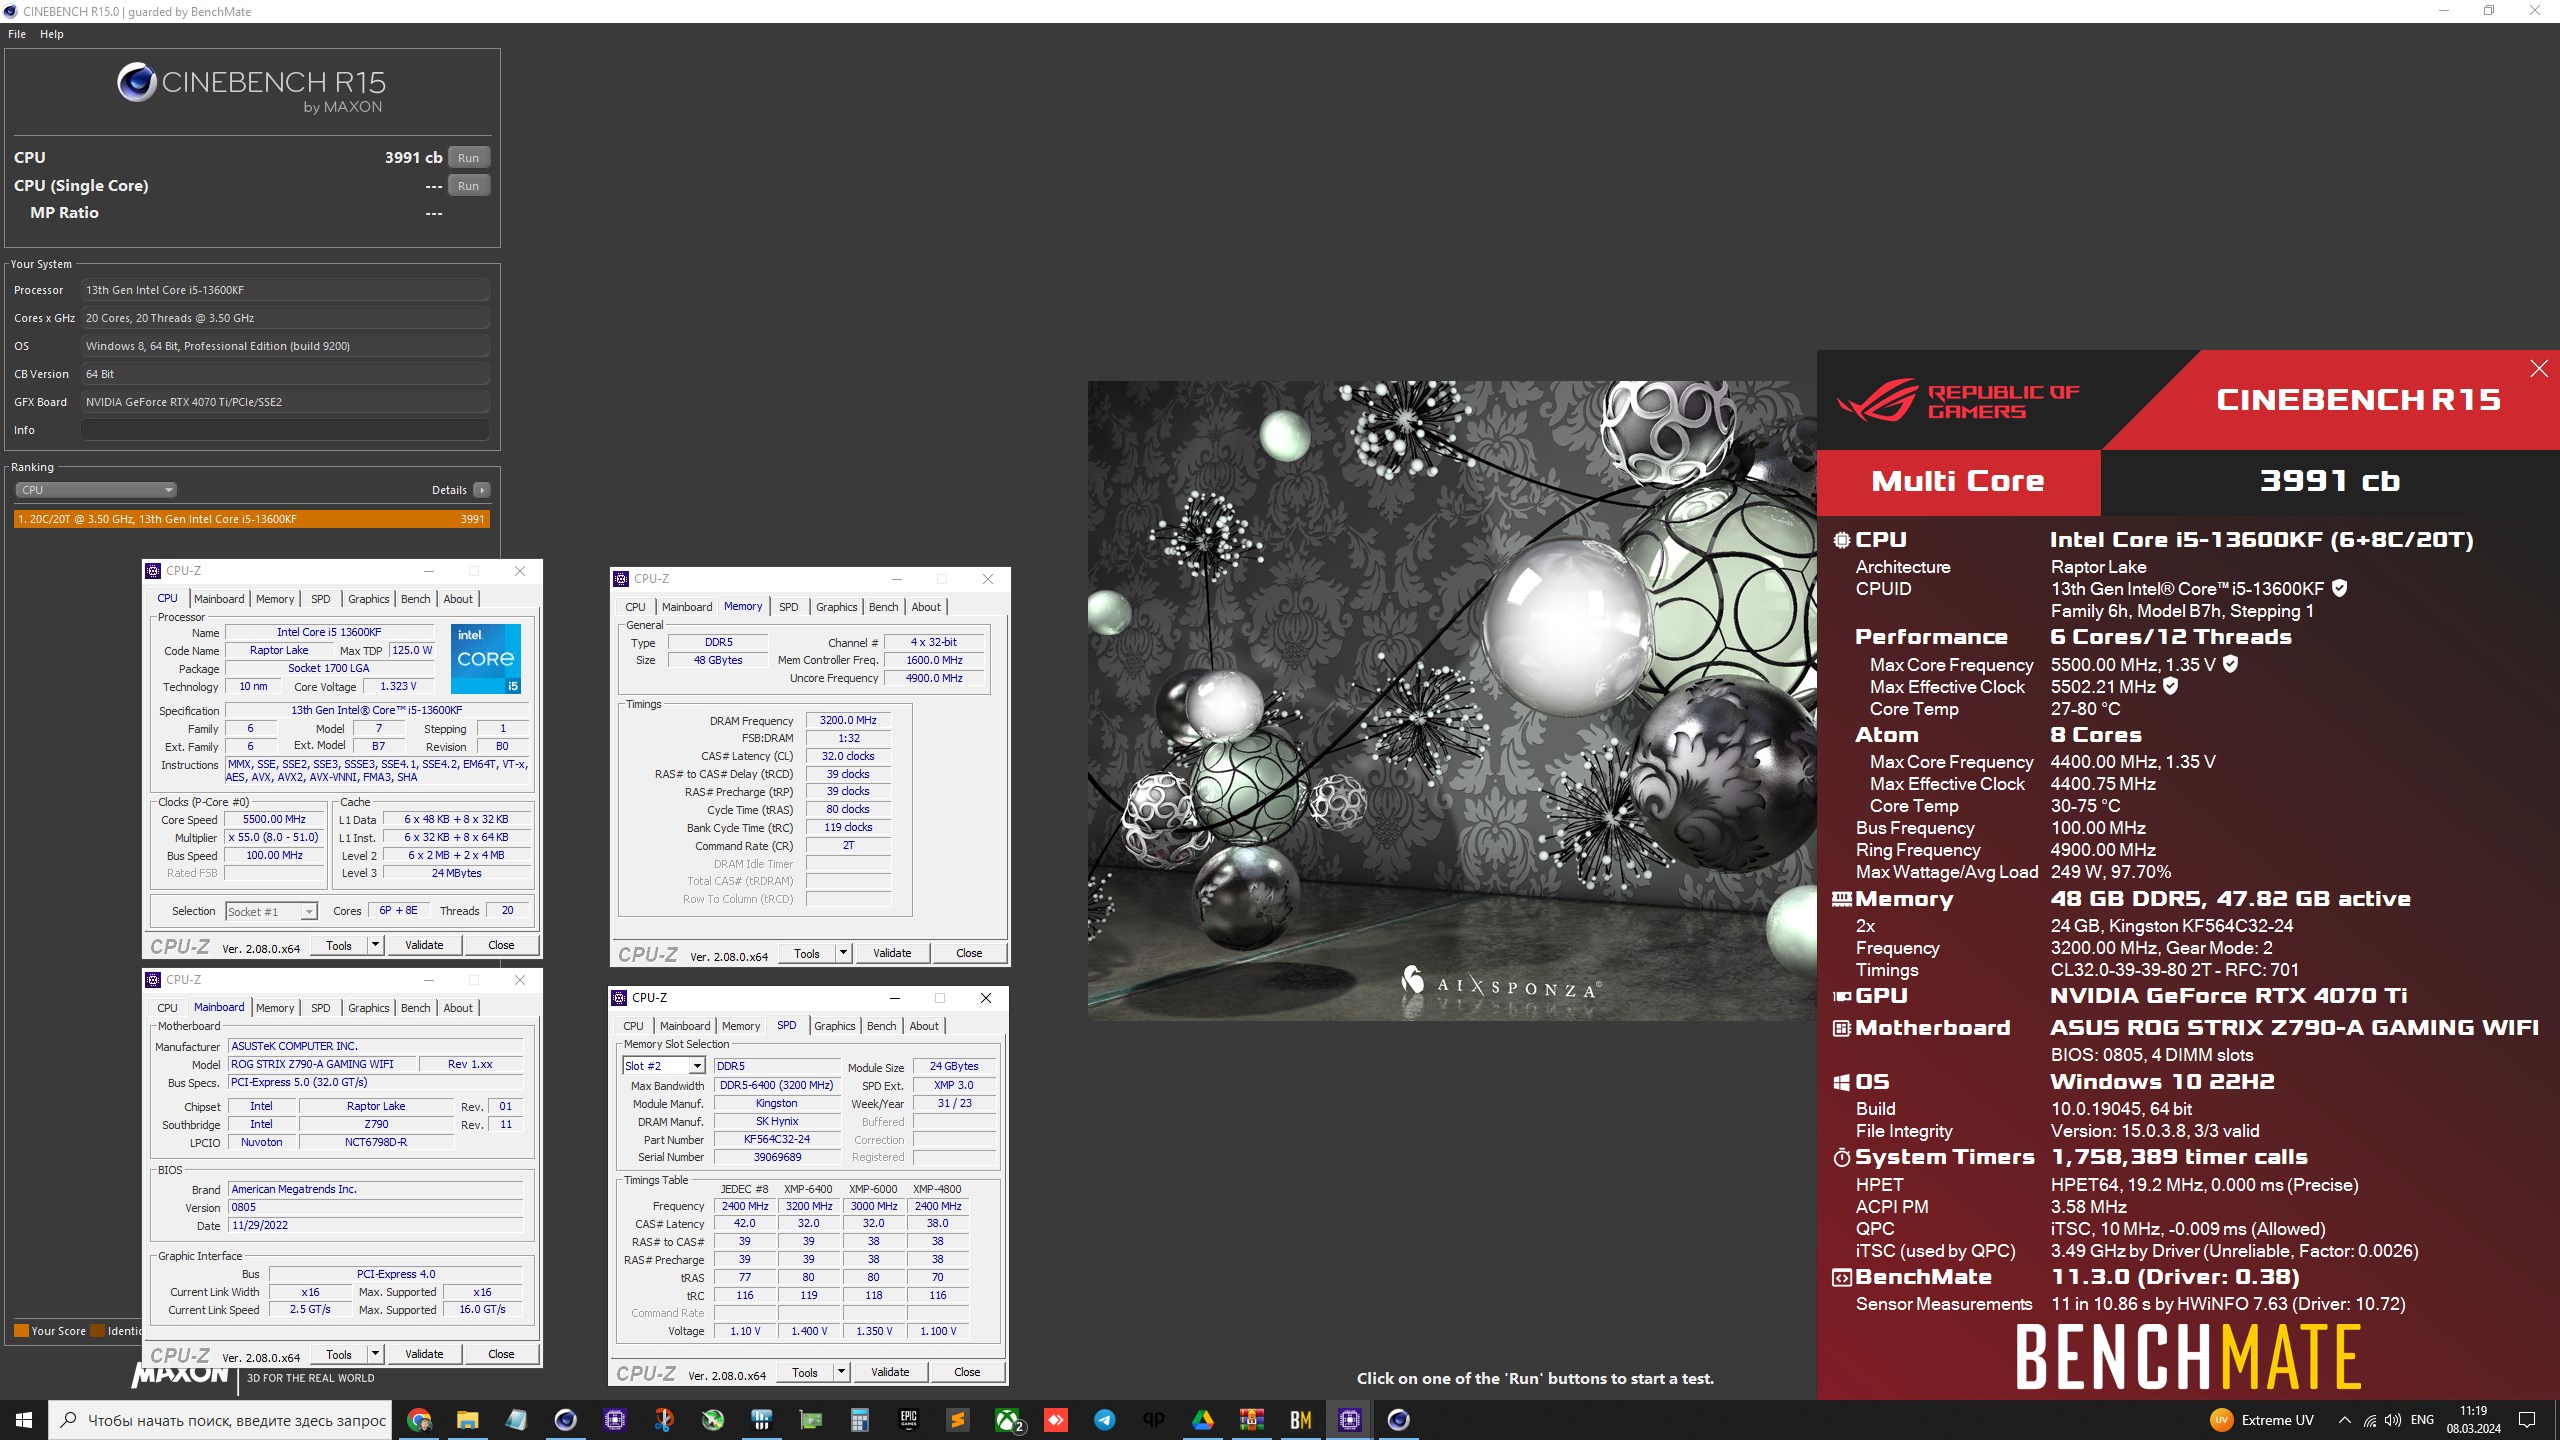The image size is (2560, 1440).
Task: Switch to Bench tab in CPU-Z CPU window
Action: tap(416, 599)
